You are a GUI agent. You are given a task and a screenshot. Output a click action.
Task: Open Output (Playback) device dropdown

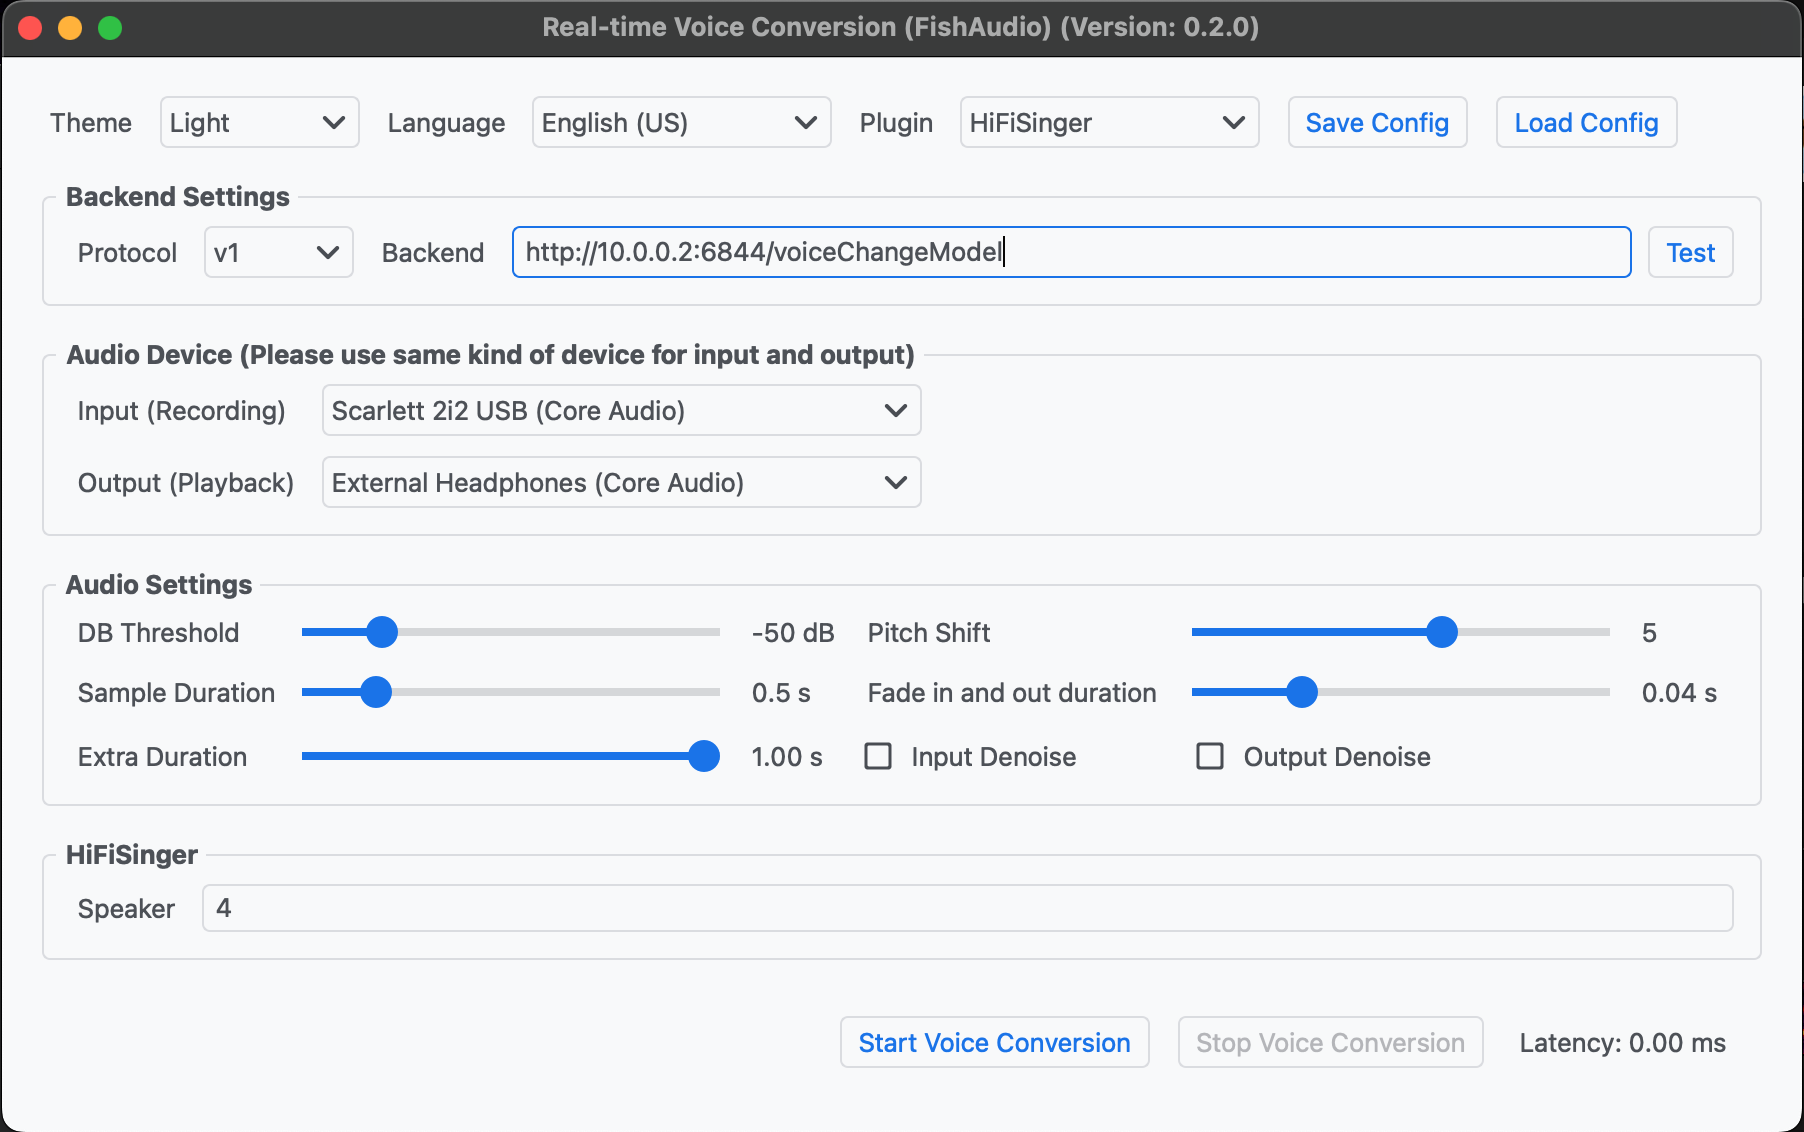(621, 483)
